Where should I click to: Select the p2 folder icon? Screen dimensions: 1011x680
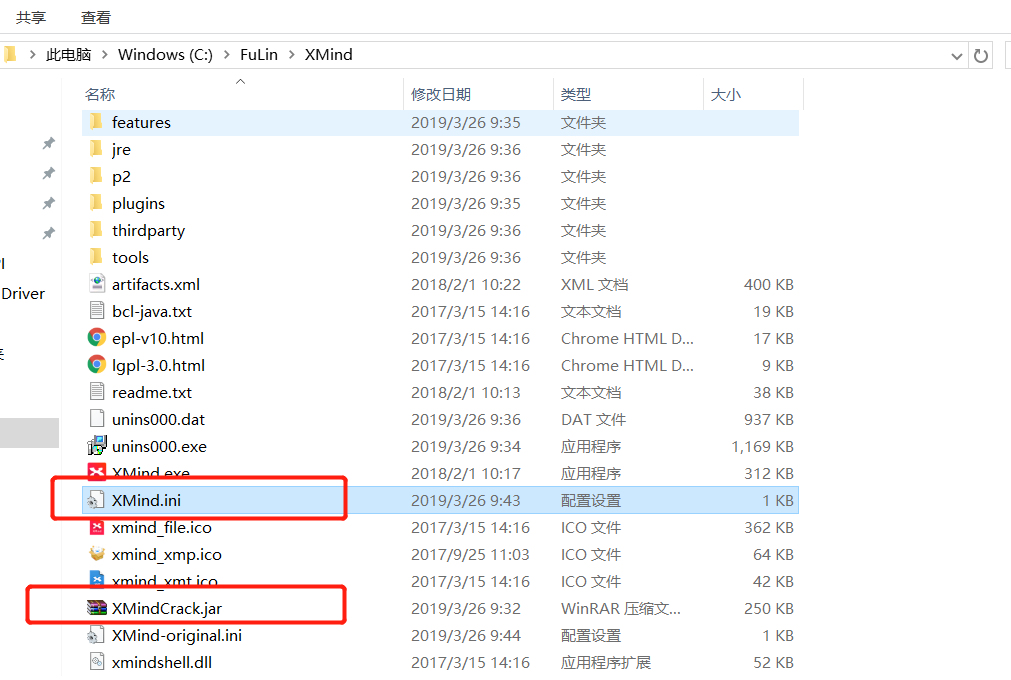pos(96,176)
